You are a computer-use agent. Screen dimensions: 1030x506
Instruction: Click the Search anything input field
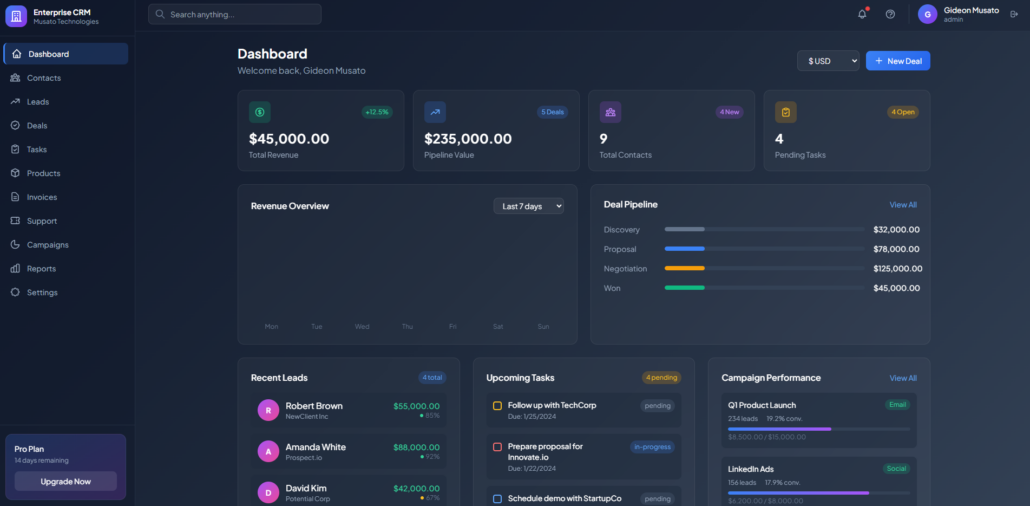pyautogui.click(x=235, y=14)
